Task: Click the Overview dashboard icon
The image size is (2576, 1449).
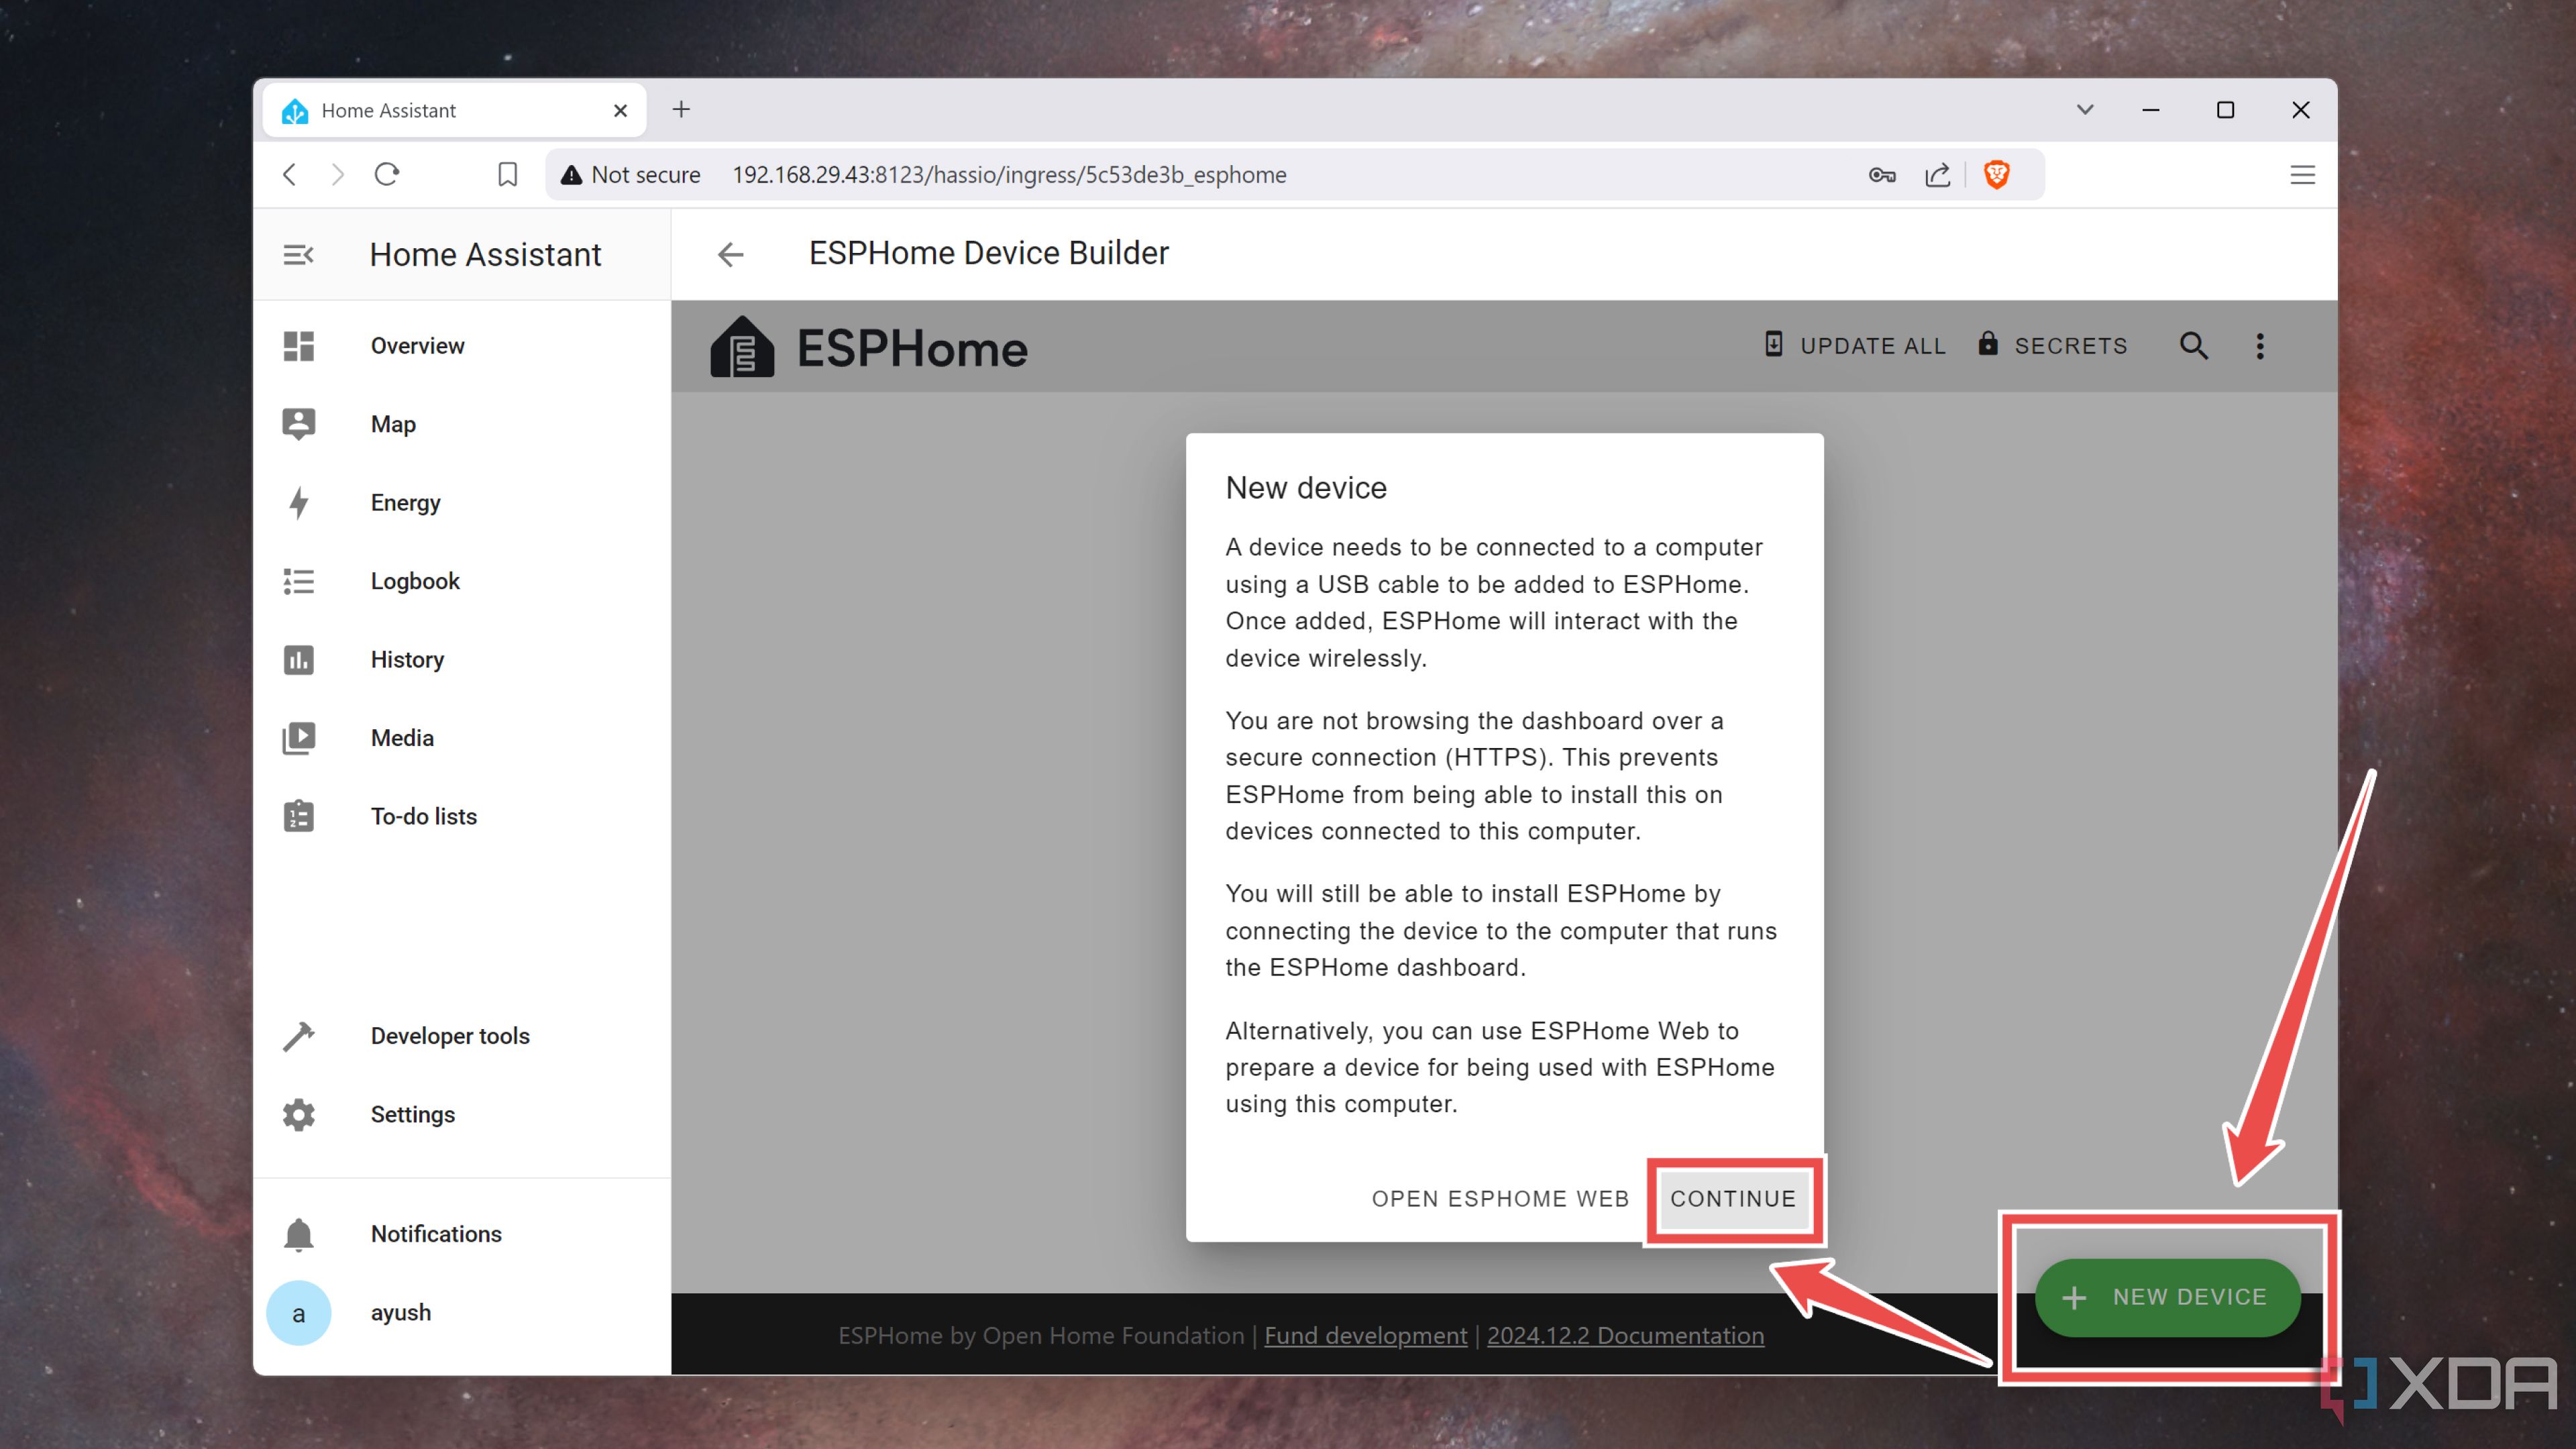Action: coord(298,346)
